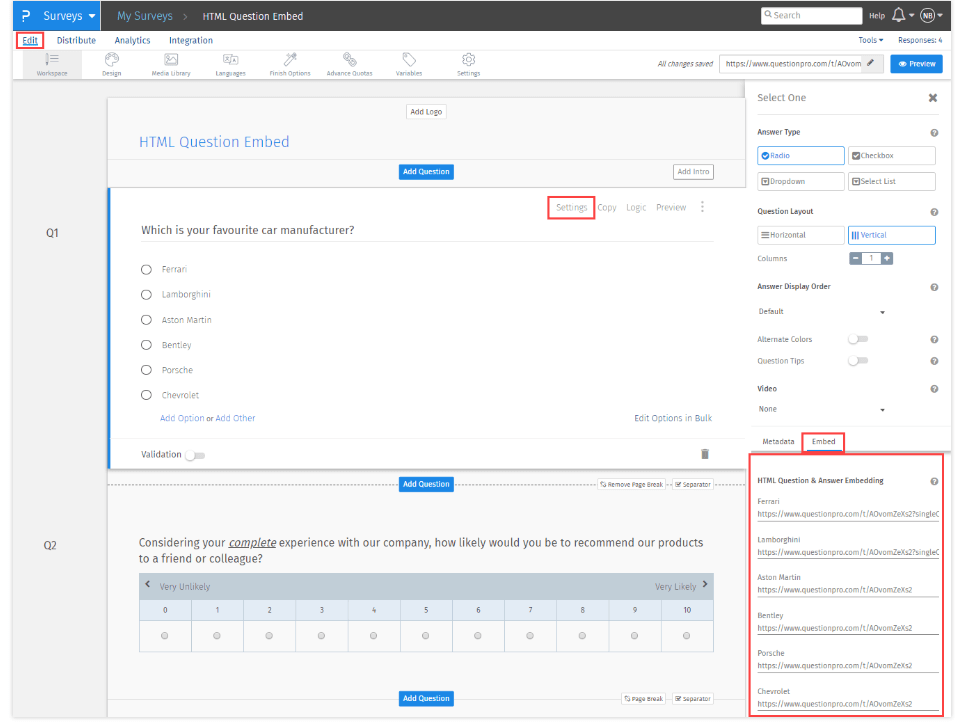Click the QuestionPro logo icon
Image resolution: width=965 pixels, height=725 pixels.
25,16
